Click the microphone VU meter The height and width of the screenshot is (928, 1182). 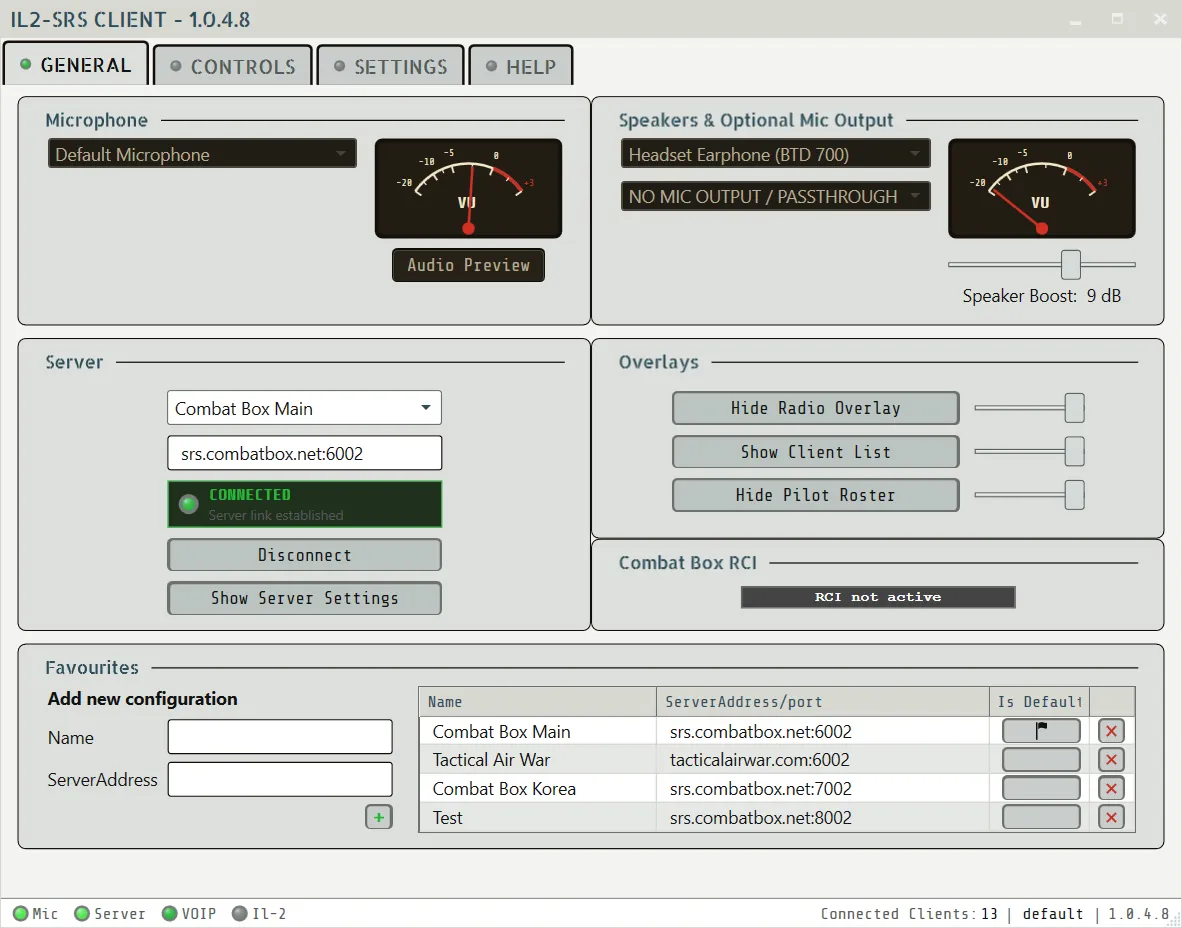468,188
